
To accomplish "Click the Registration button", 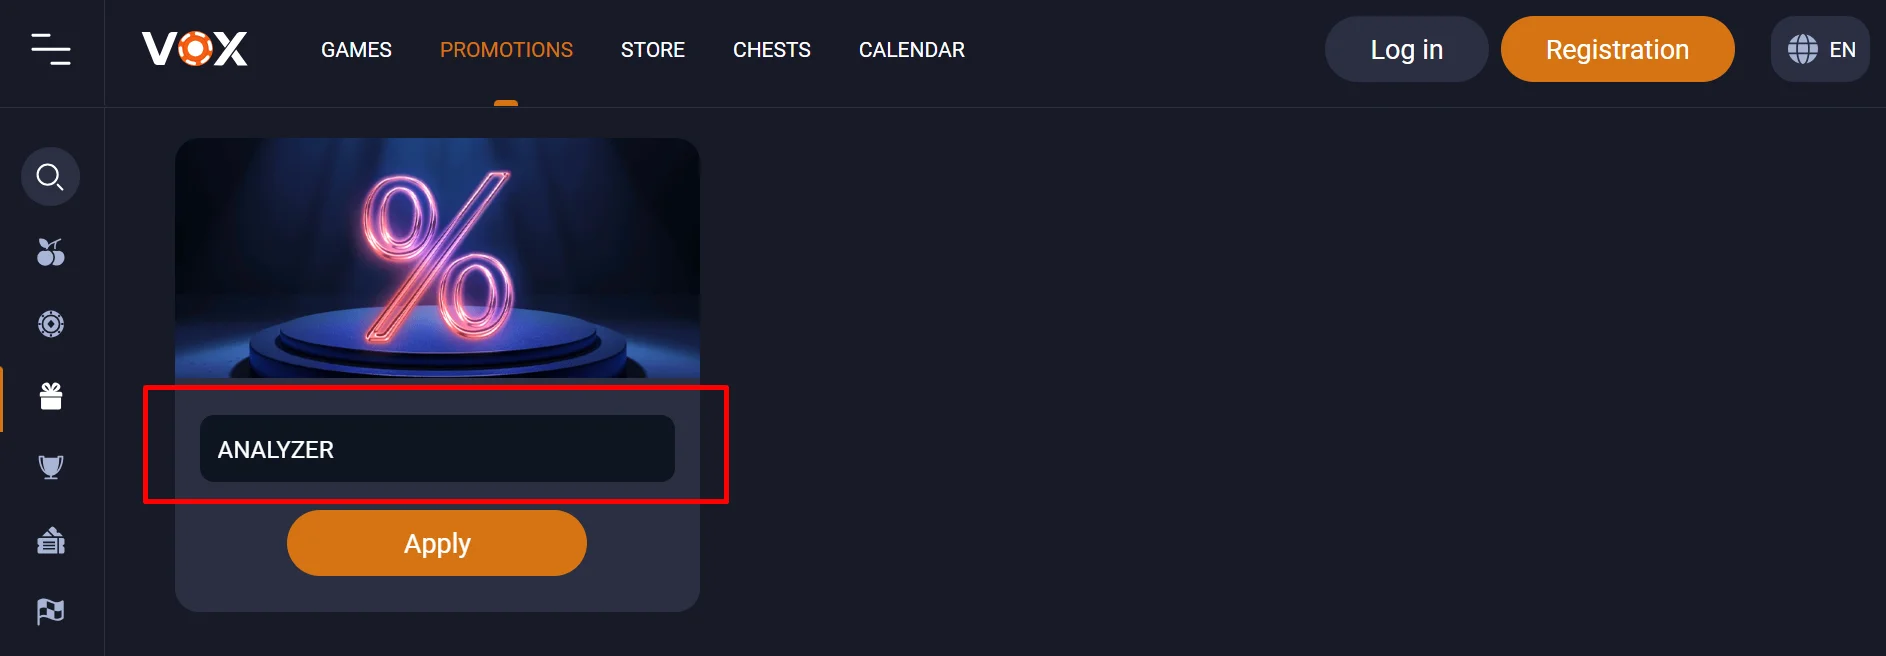I will click(x=1617, y=49).
